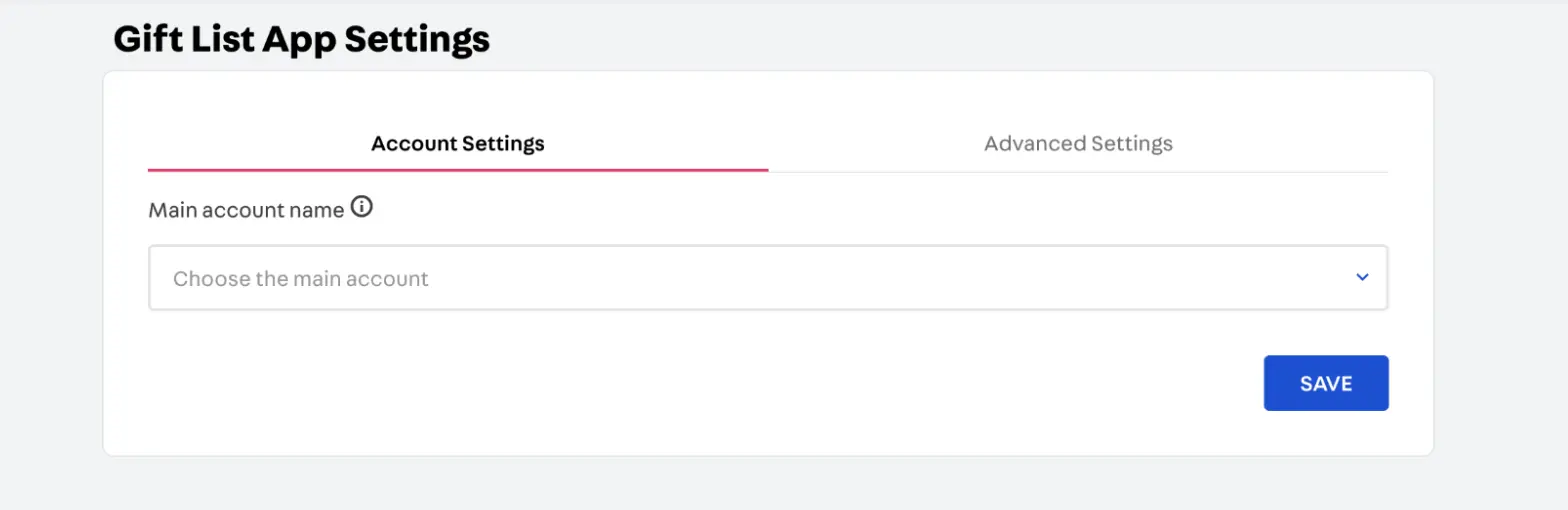Viewport: 1568px width, 510px height.
Task: Select the Account Settings tab
Action: pyautogui.click(x=457, y=143)
